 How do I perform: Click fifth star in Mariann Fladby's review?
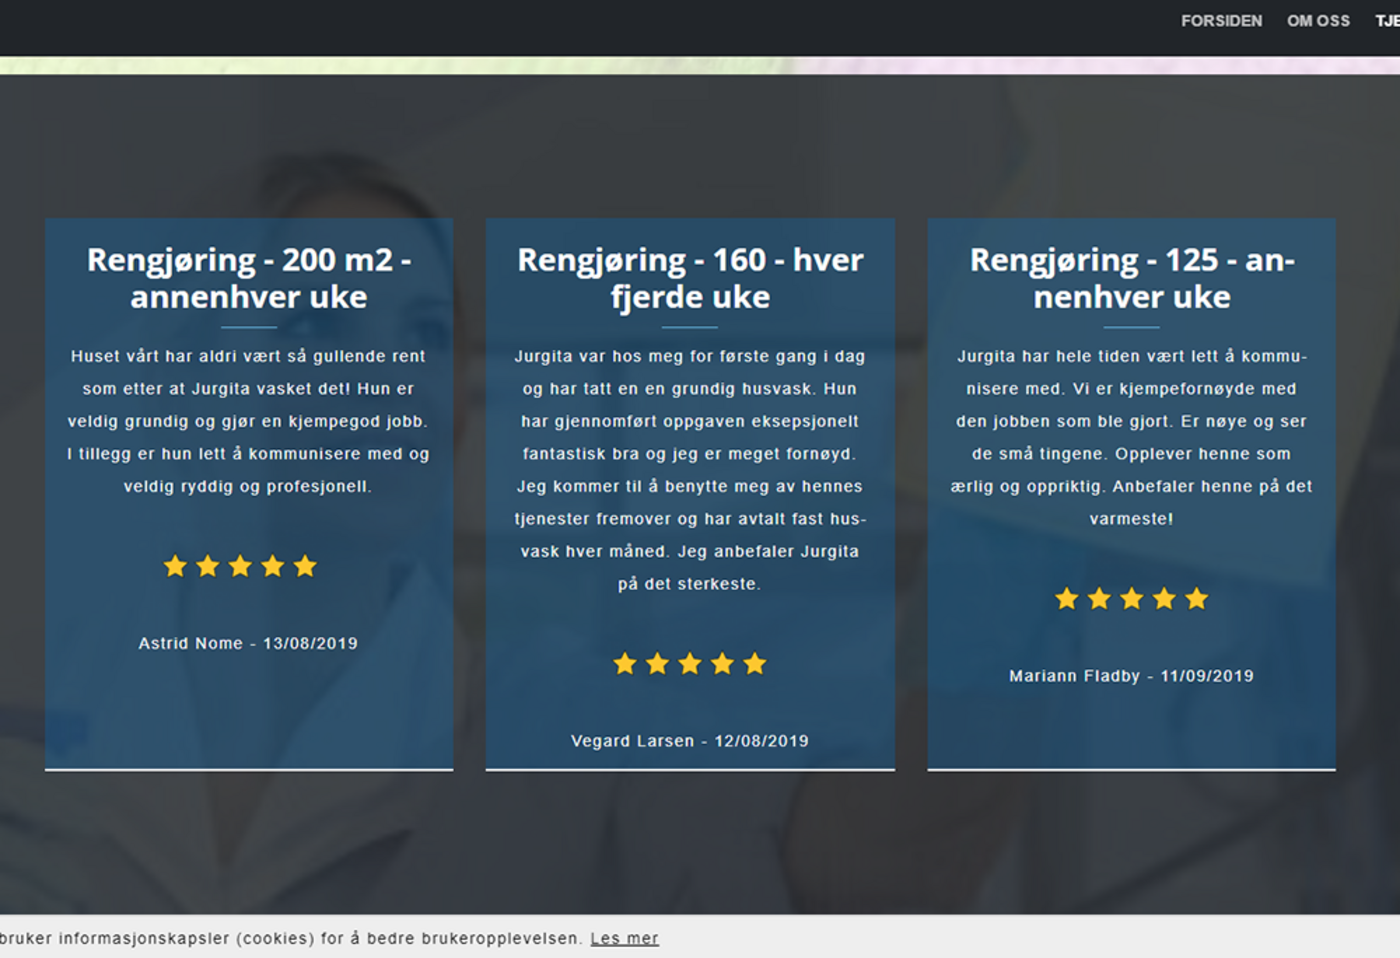click(1197, 599)
